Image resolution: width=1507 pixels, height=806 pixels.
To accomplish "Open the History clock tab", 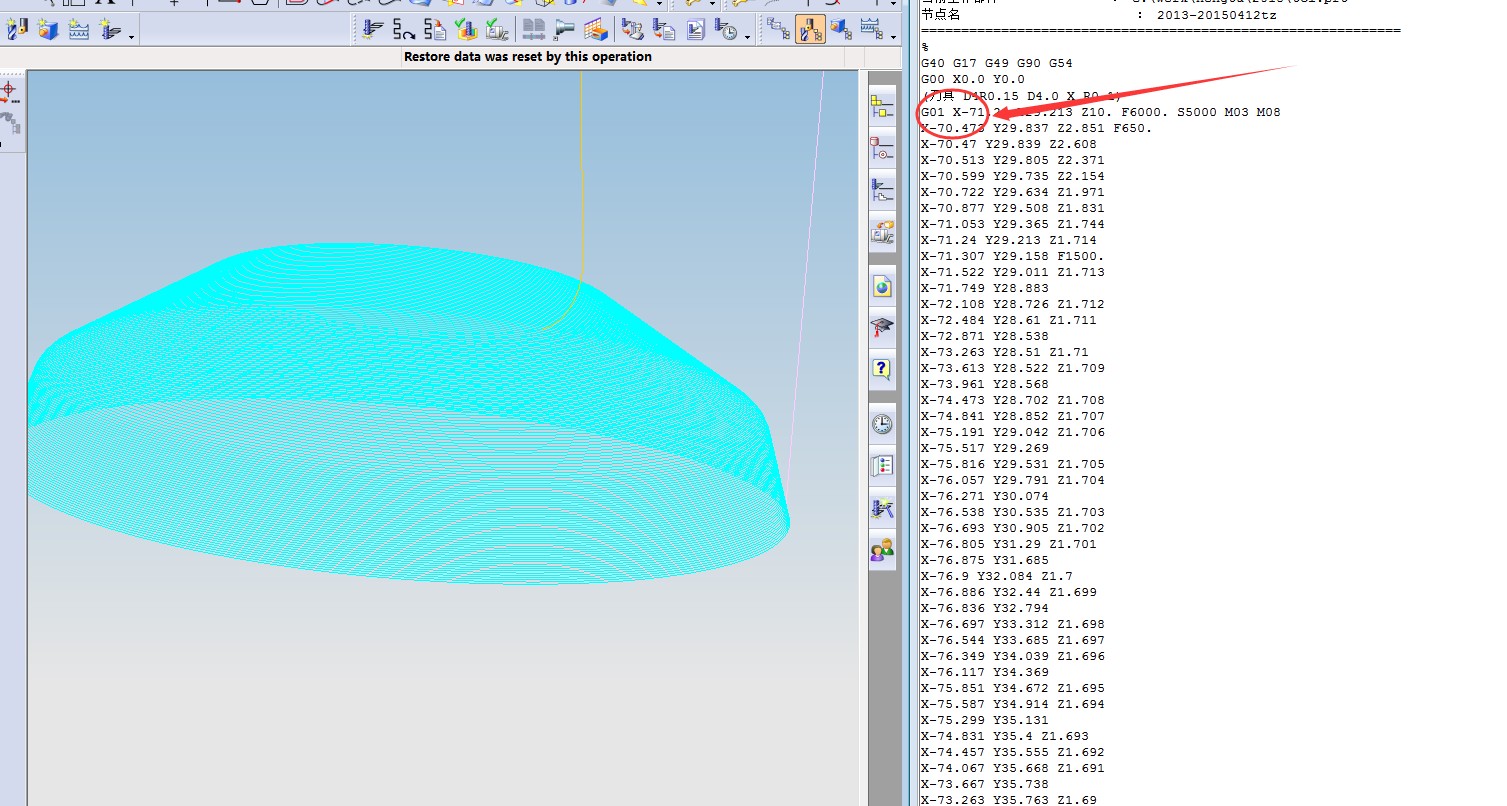I will pos(882,425).
